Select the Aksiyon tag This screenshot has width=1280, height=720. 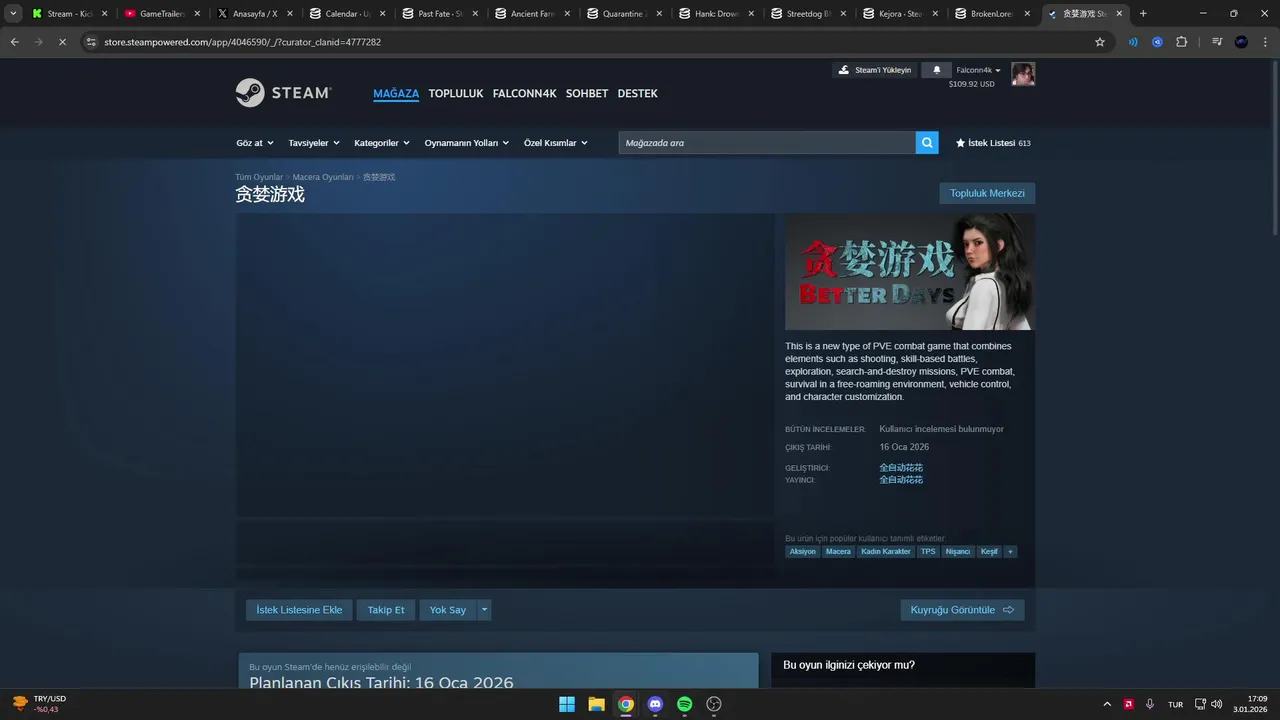tap(803, 552)
